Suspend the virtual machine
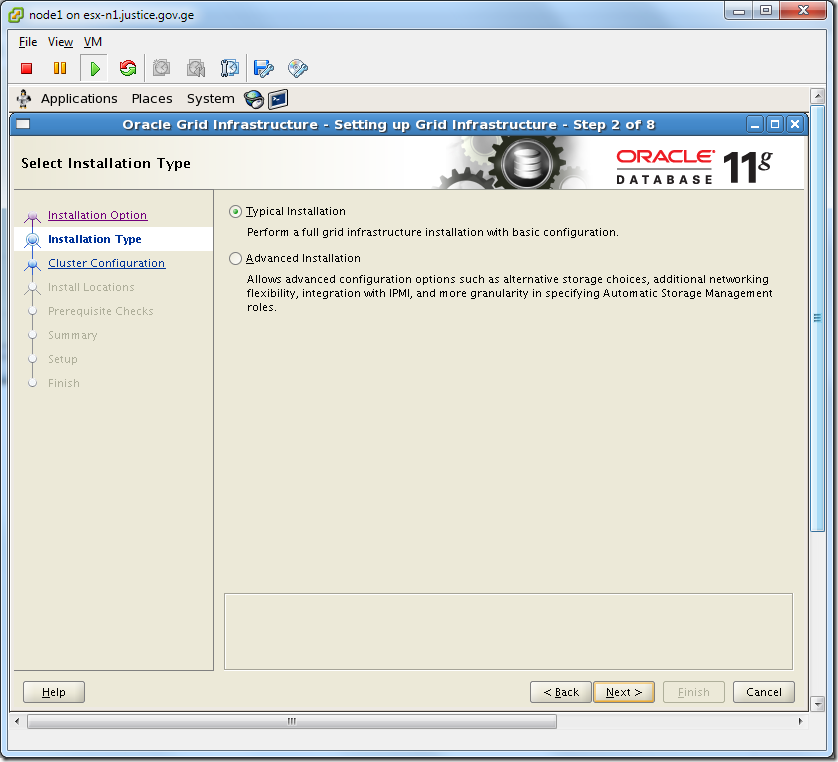838x762 pixels. click(60, 68)
